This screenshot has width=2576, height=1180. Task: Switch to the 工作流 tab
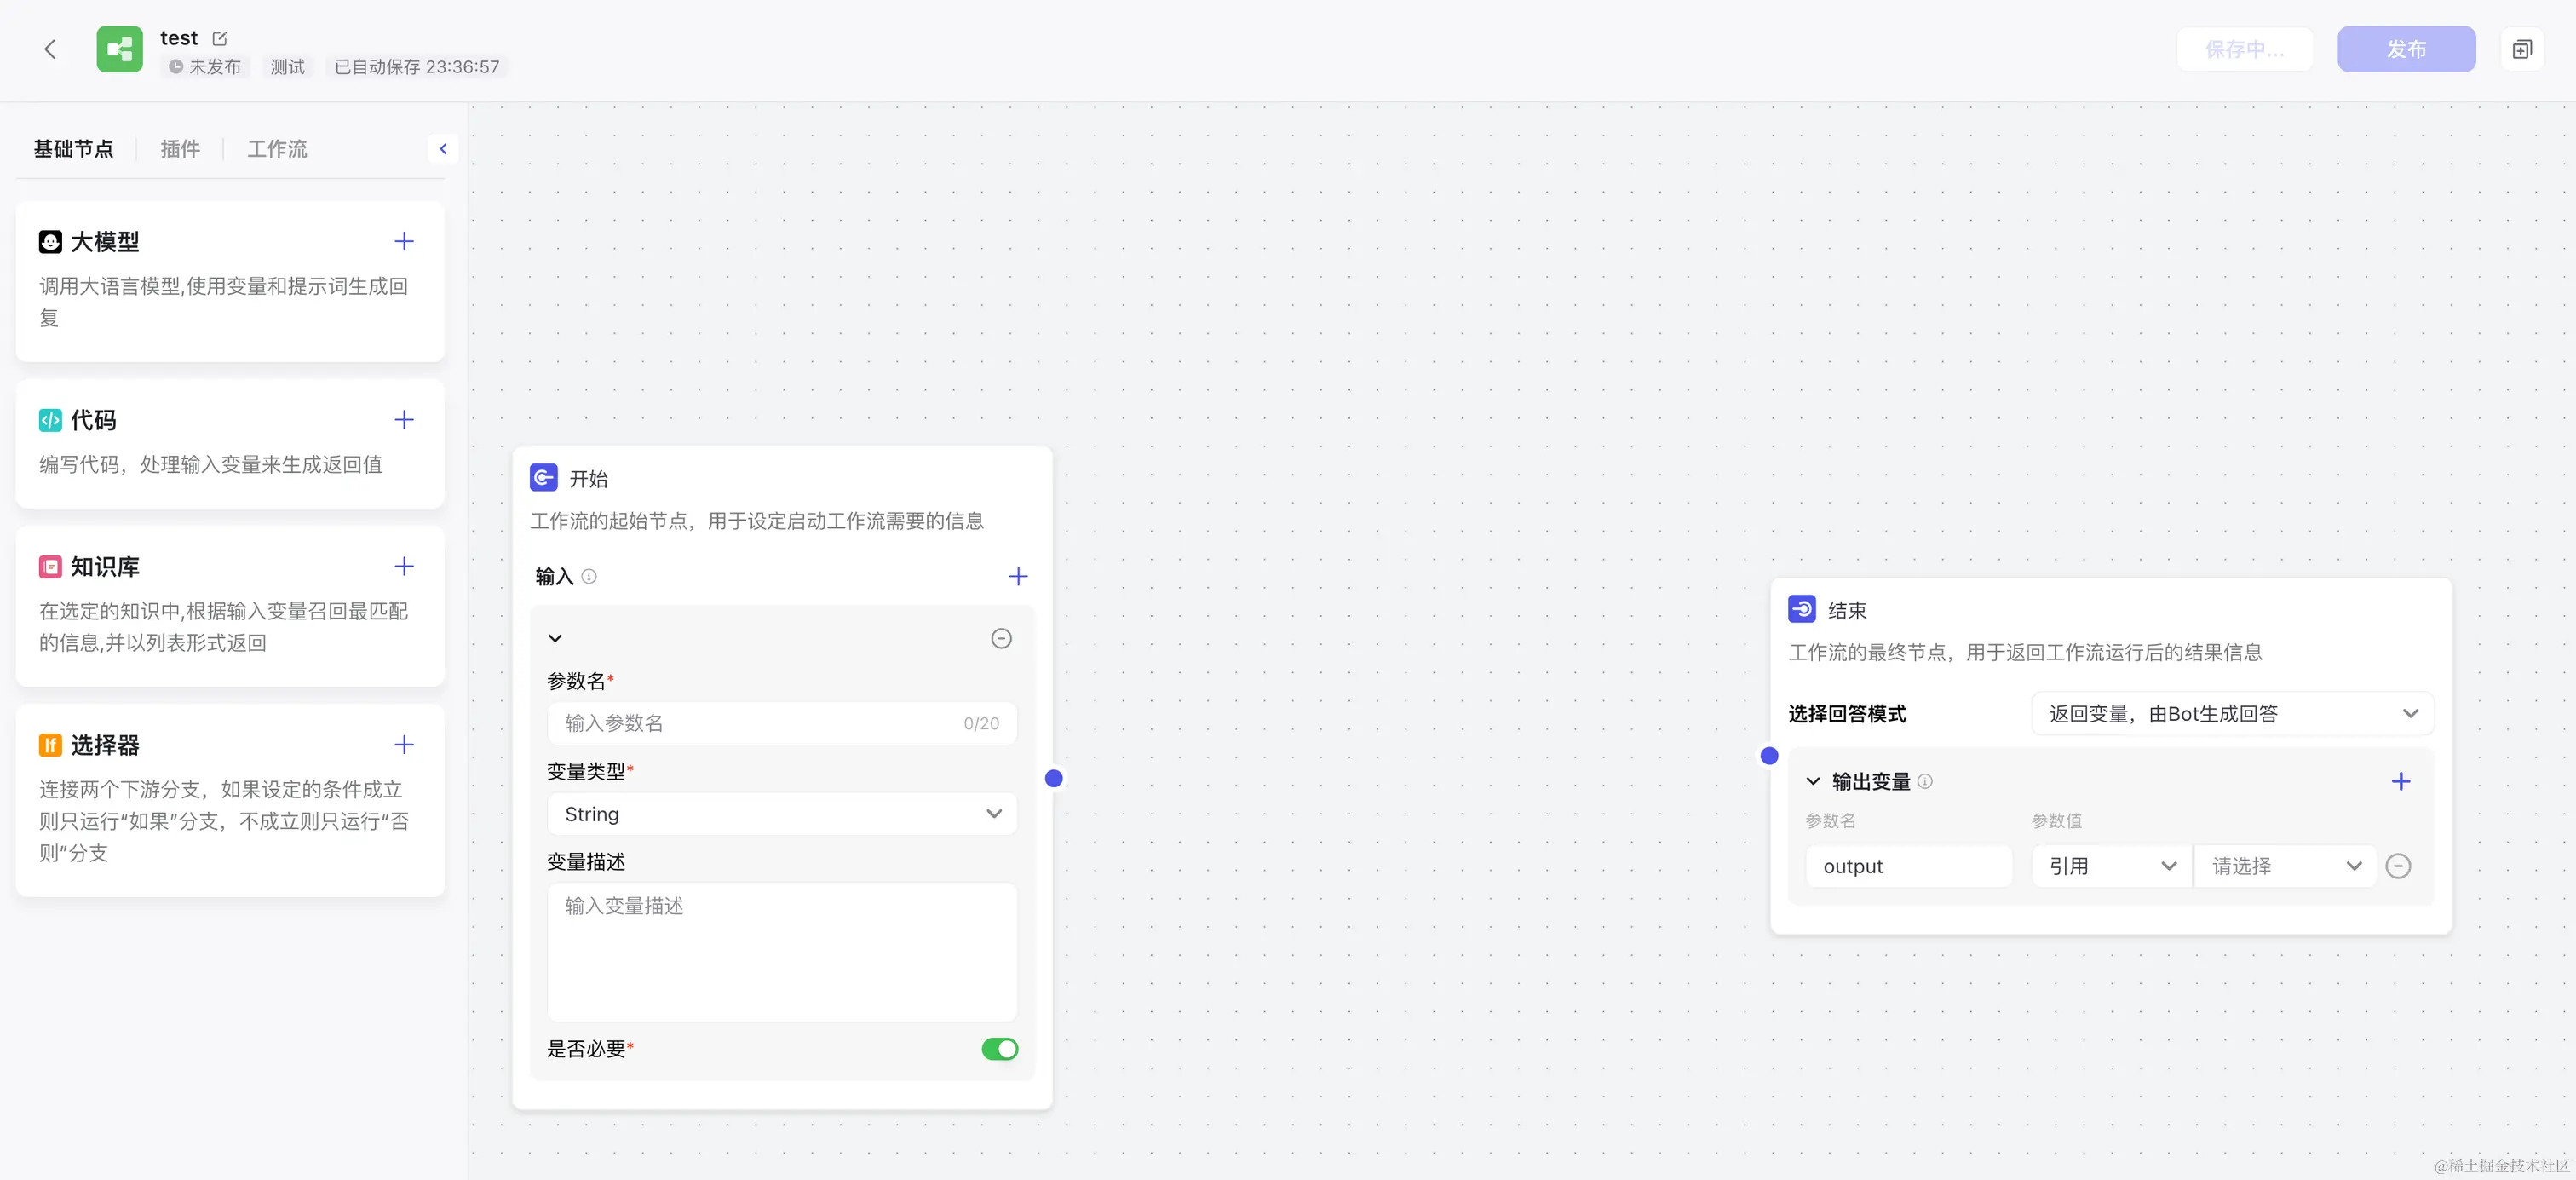pos(277,149)
